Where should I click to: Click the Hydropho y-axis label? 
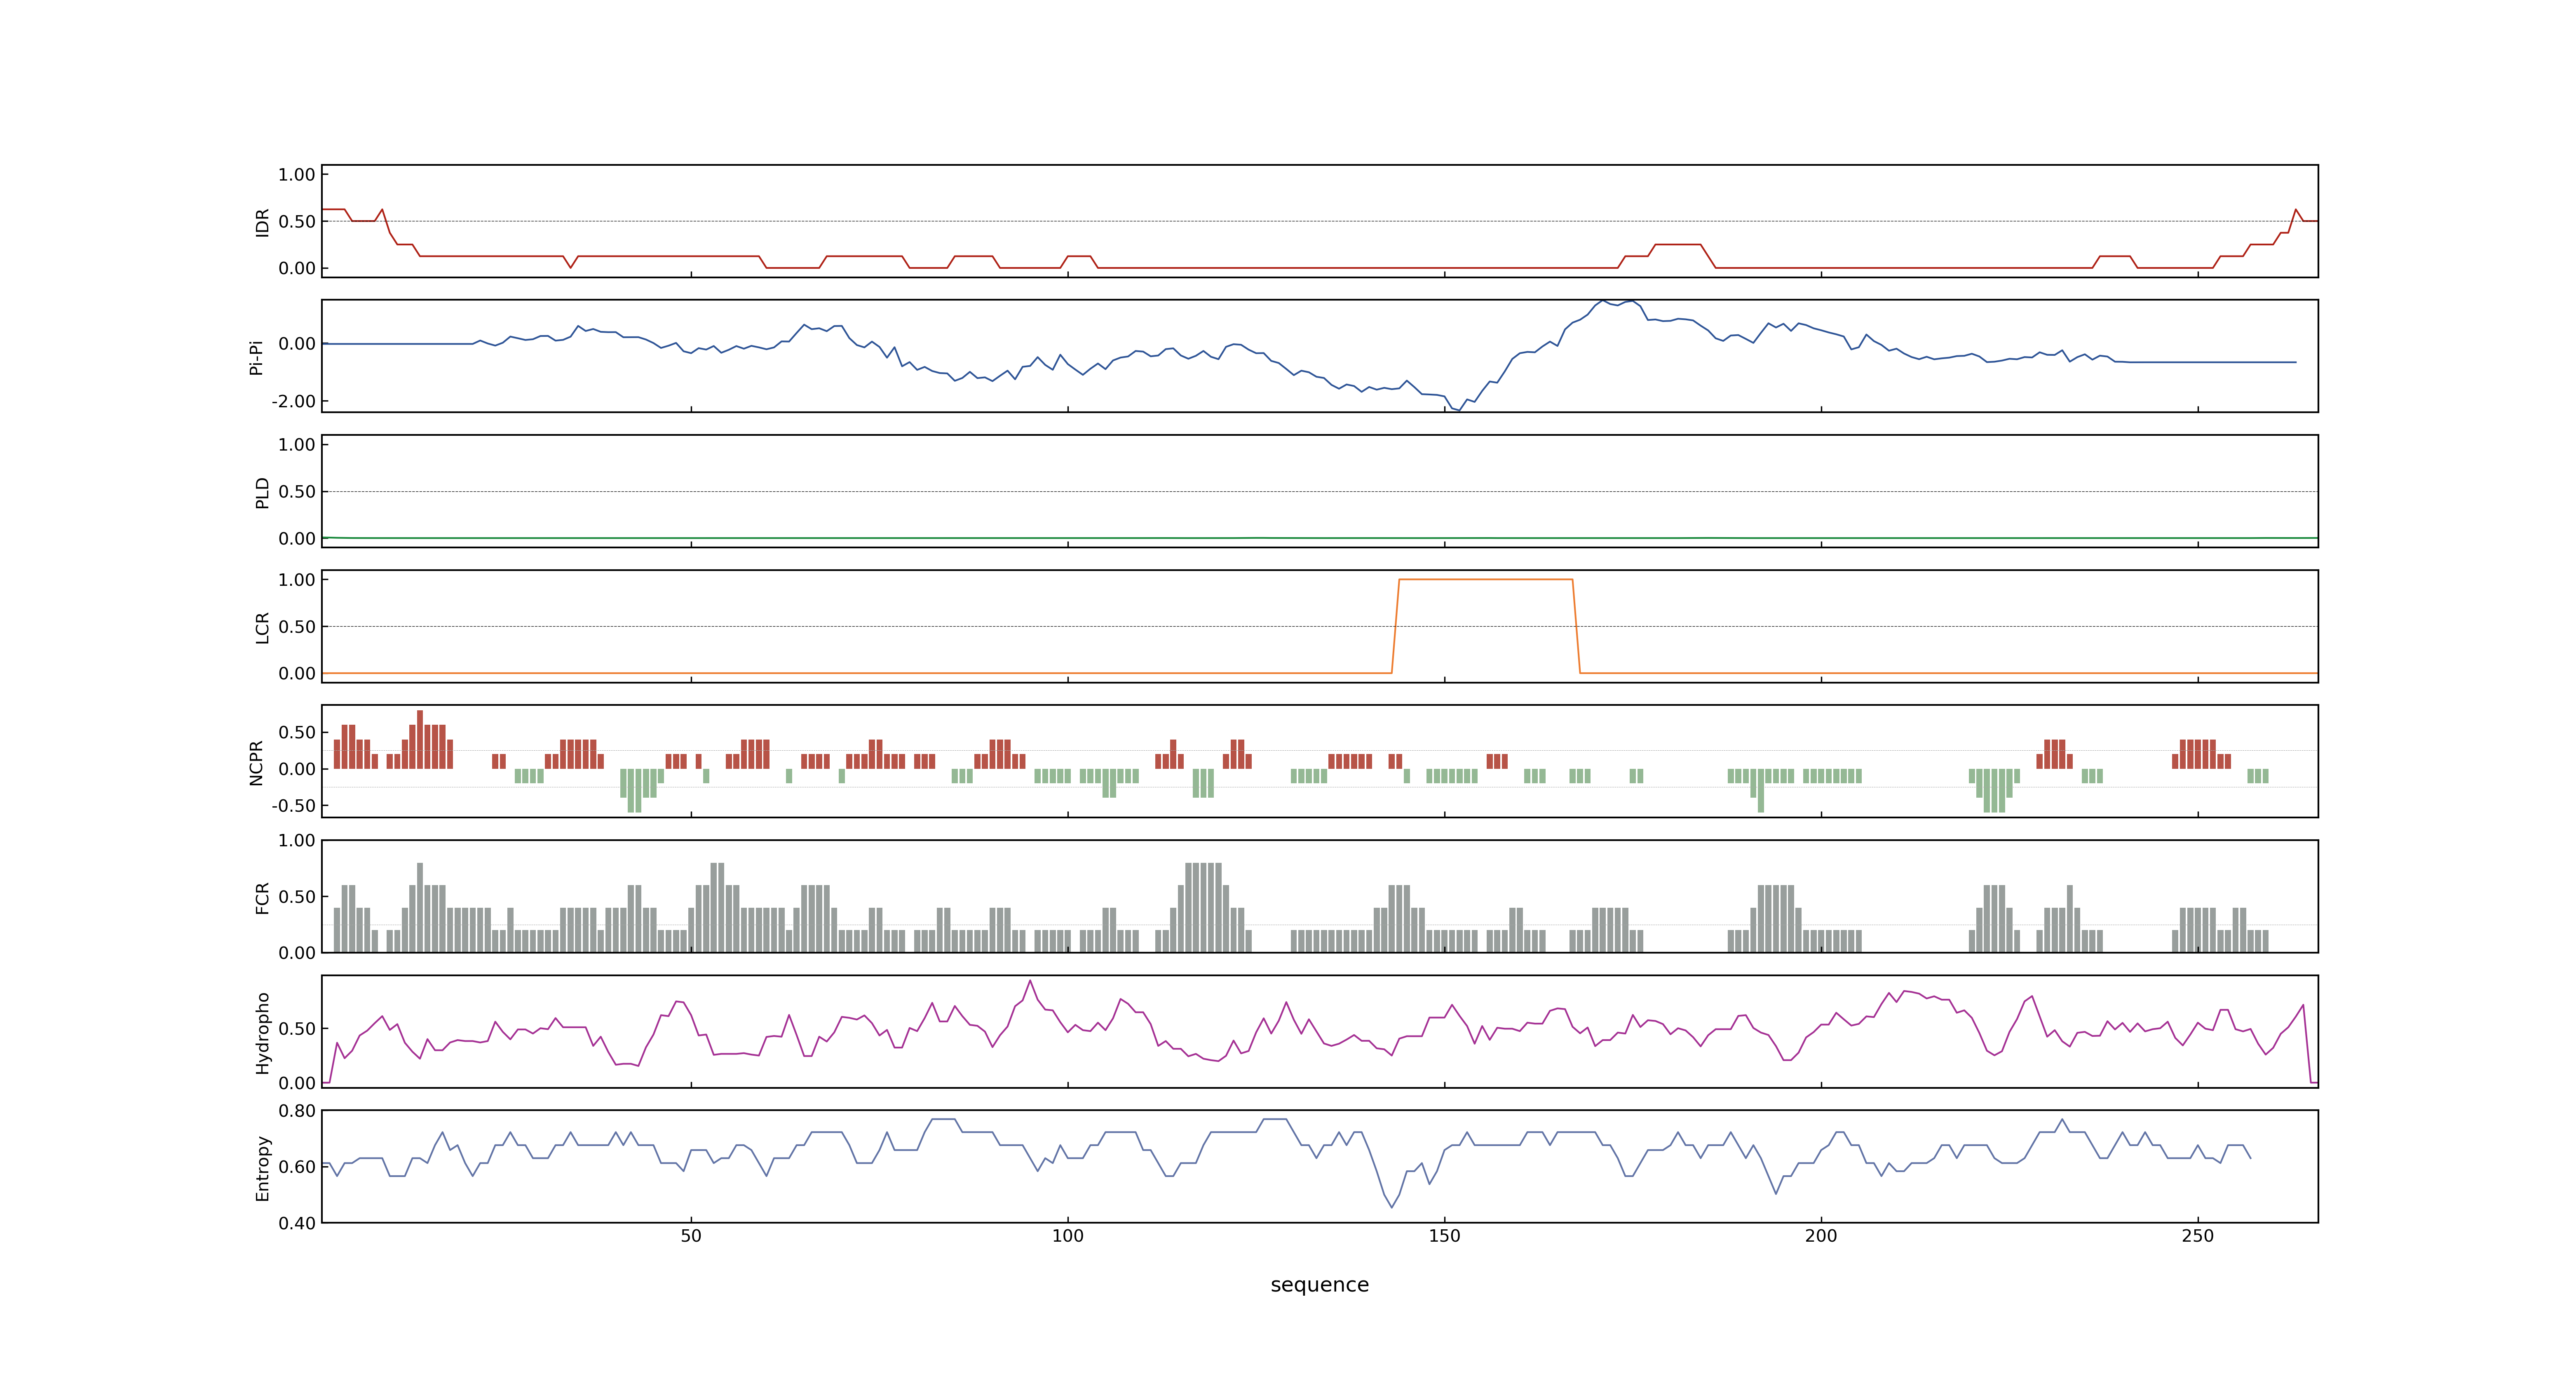(263, 1033)
